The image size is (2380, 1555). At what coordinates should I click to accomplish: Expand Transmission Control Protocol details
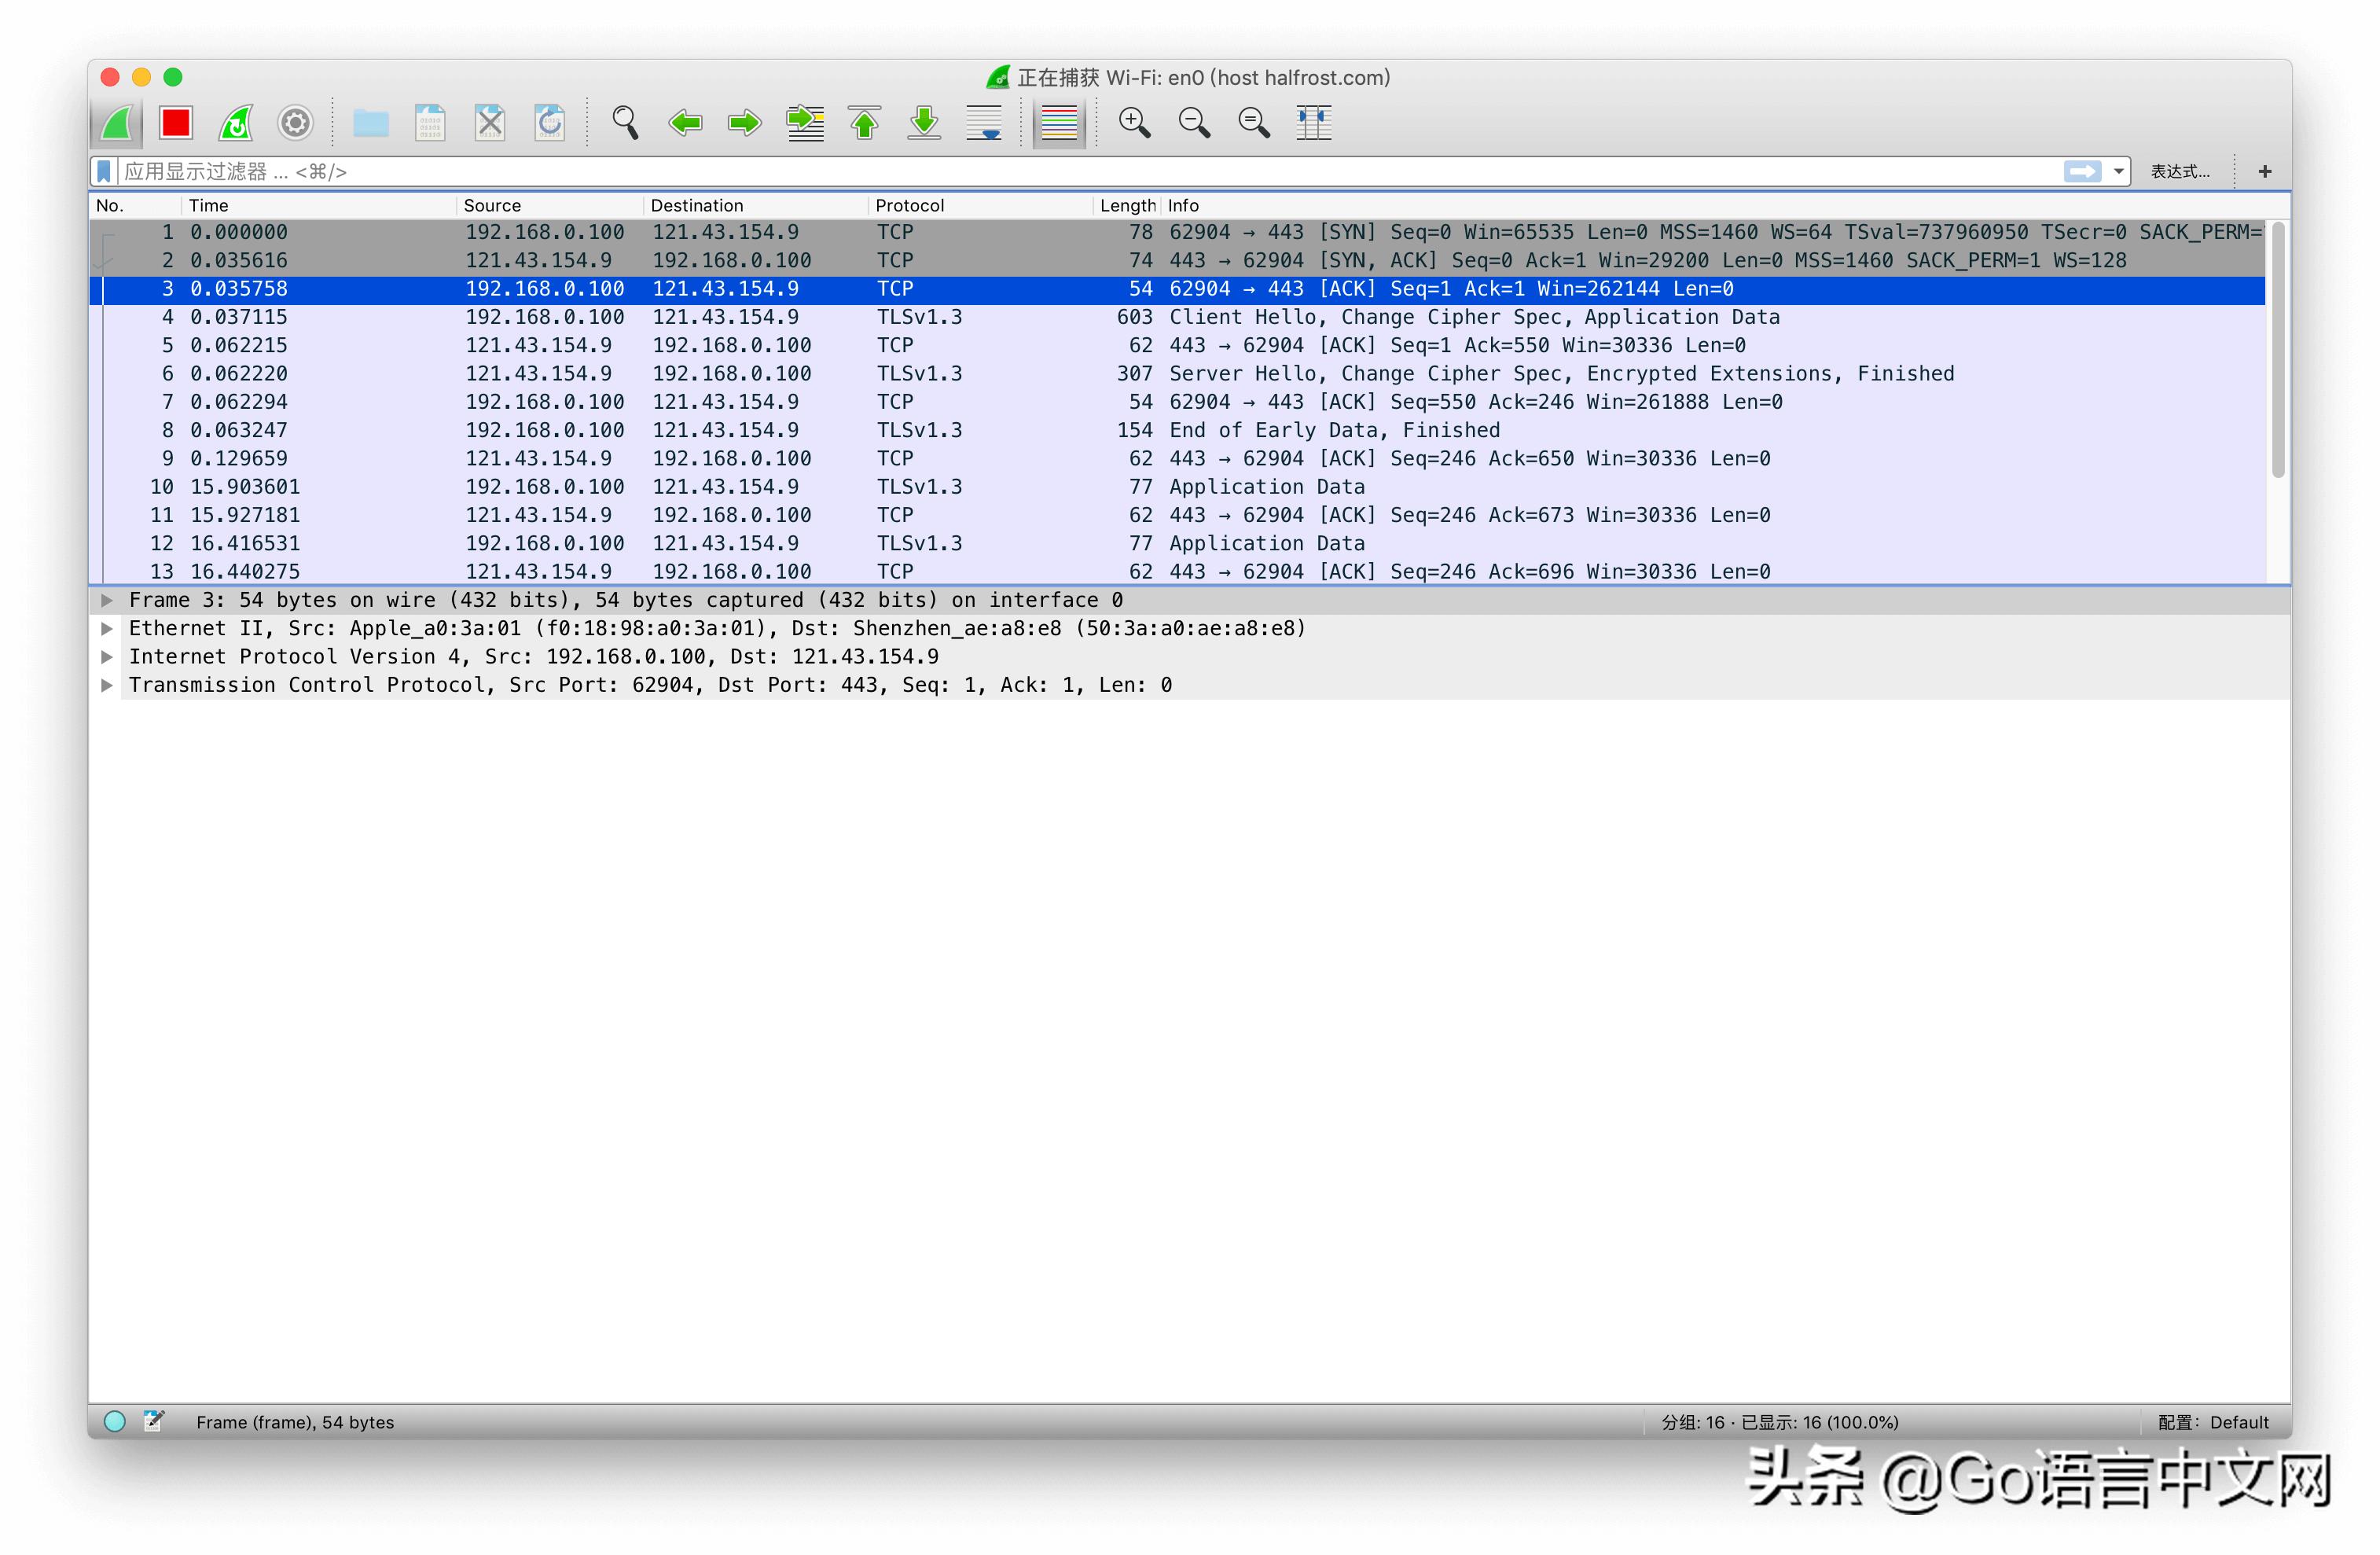tap(107, 685)
